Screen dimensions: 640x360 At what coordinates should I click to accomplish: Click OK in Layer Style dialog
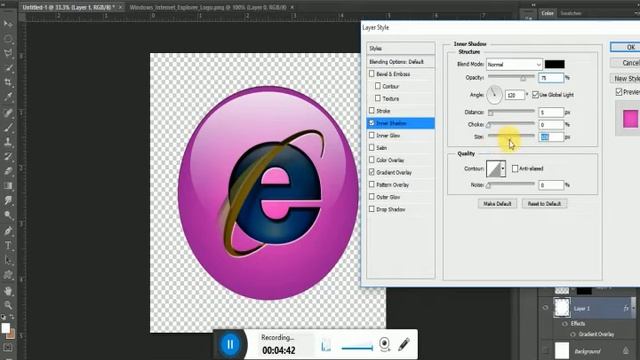pyautogui.click(x=625, y=47)
